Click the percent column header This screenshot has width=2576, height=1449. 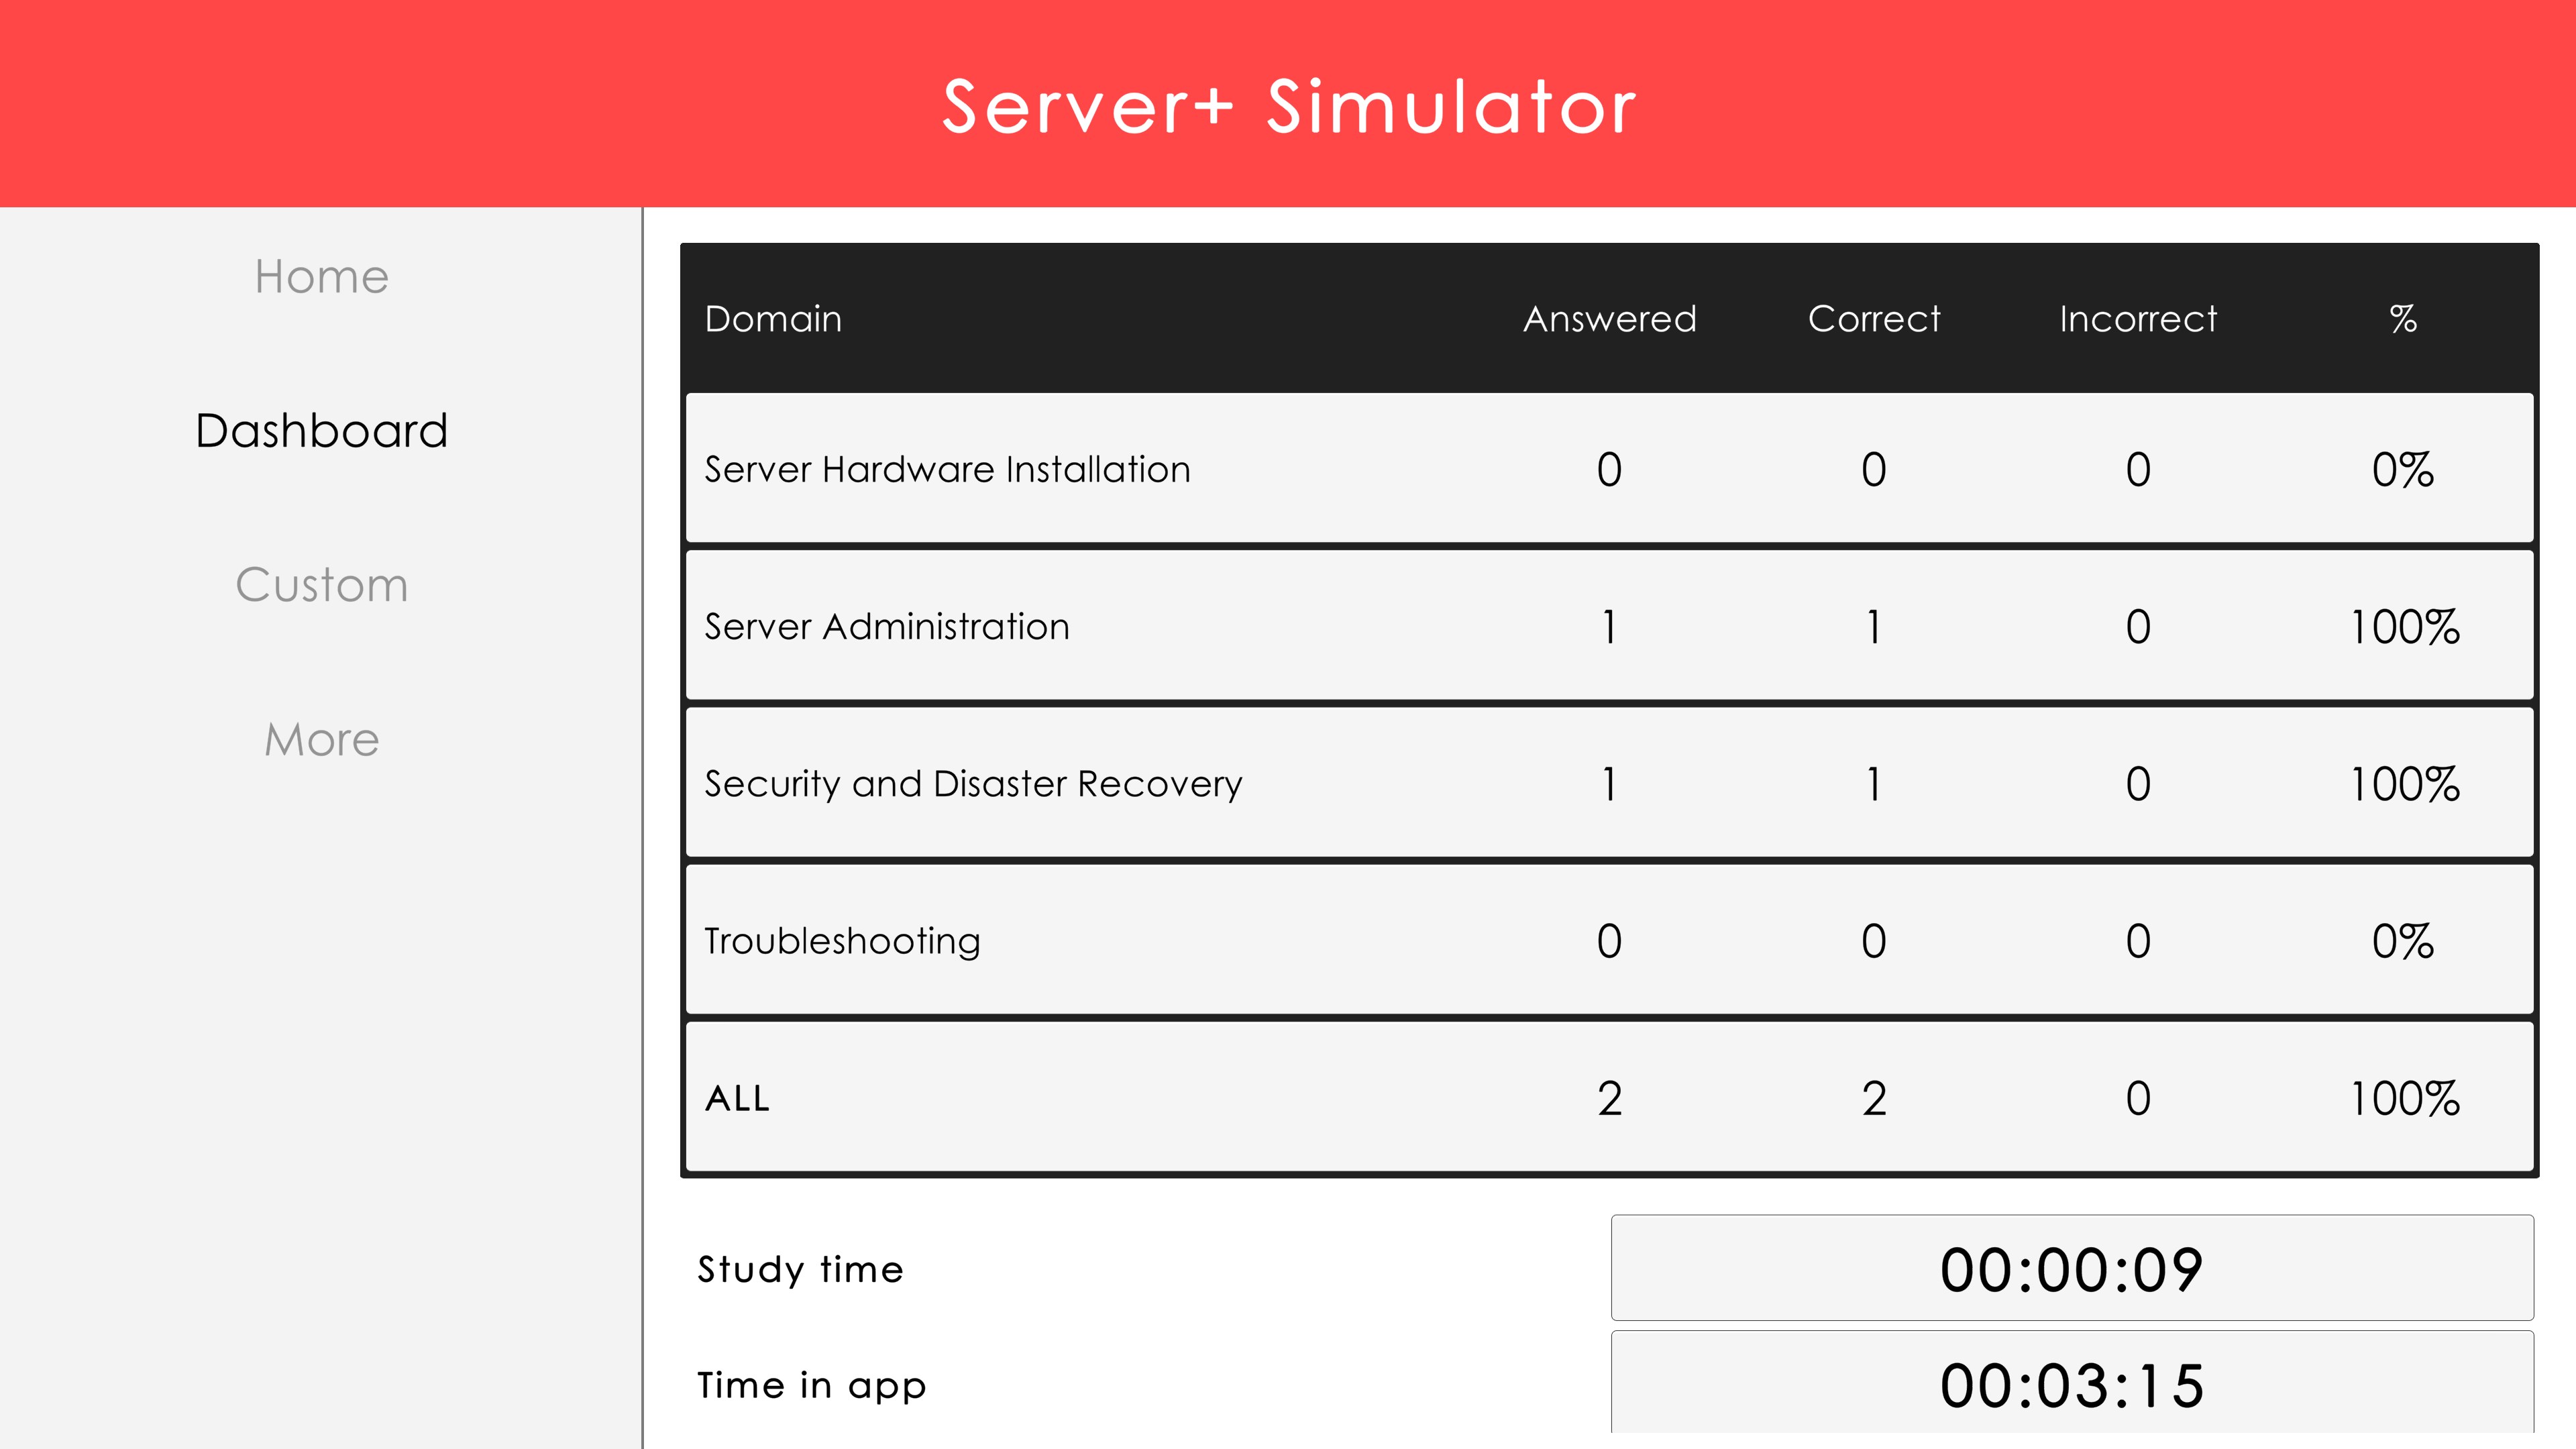point(2403,319)
